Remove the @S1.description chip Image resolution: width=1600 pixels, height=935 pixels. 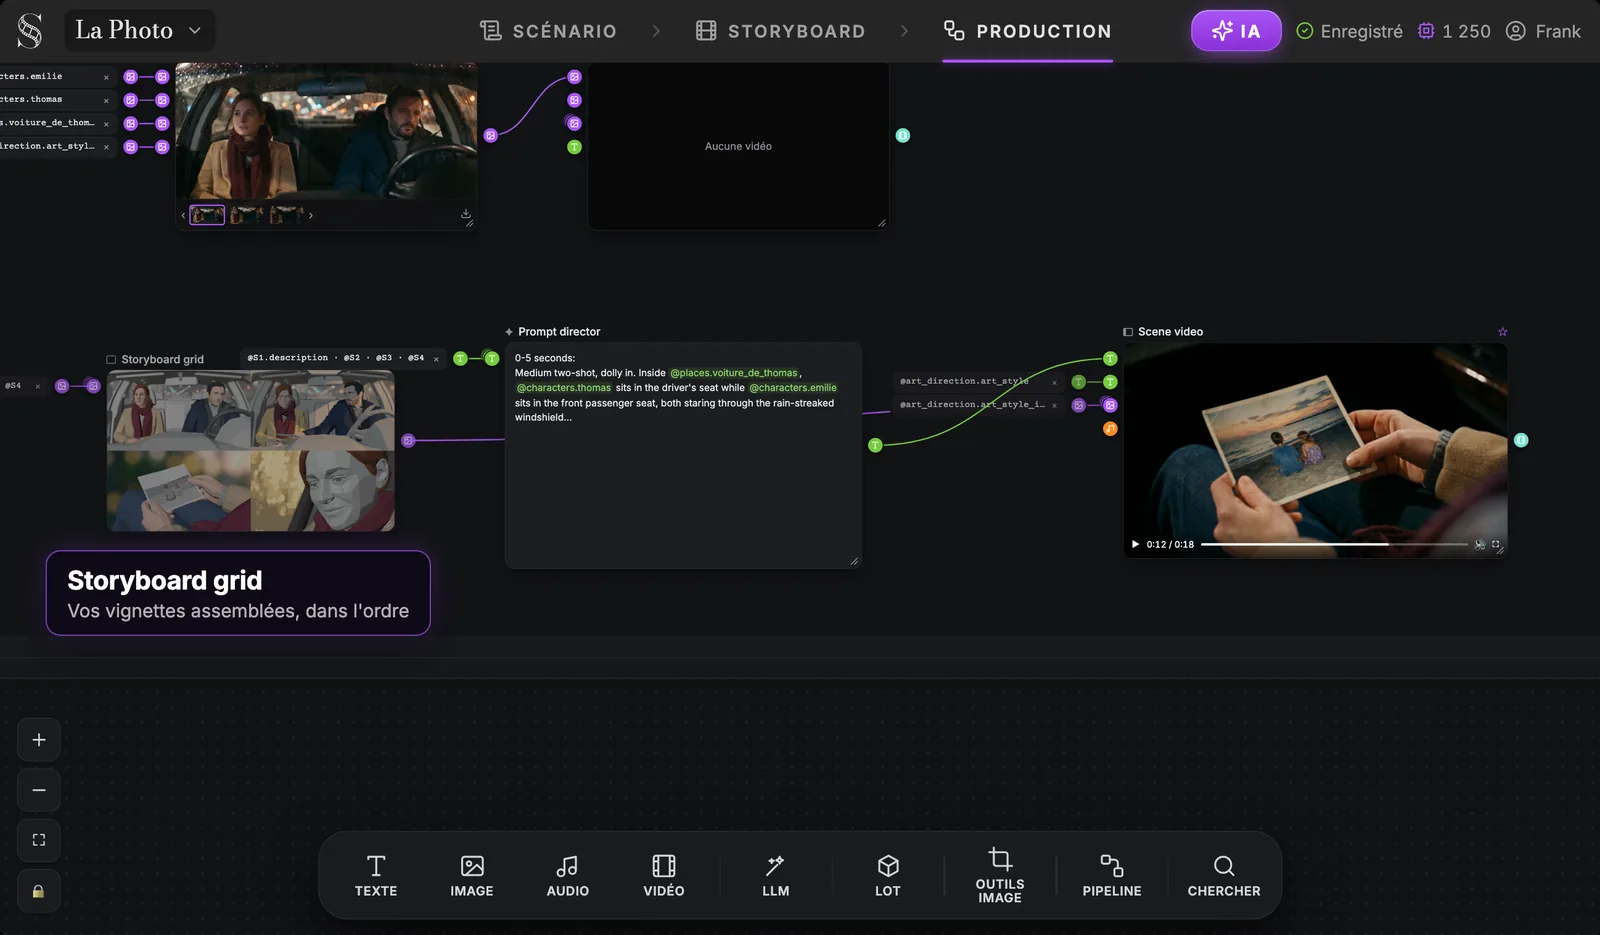(x=436, y=359)
